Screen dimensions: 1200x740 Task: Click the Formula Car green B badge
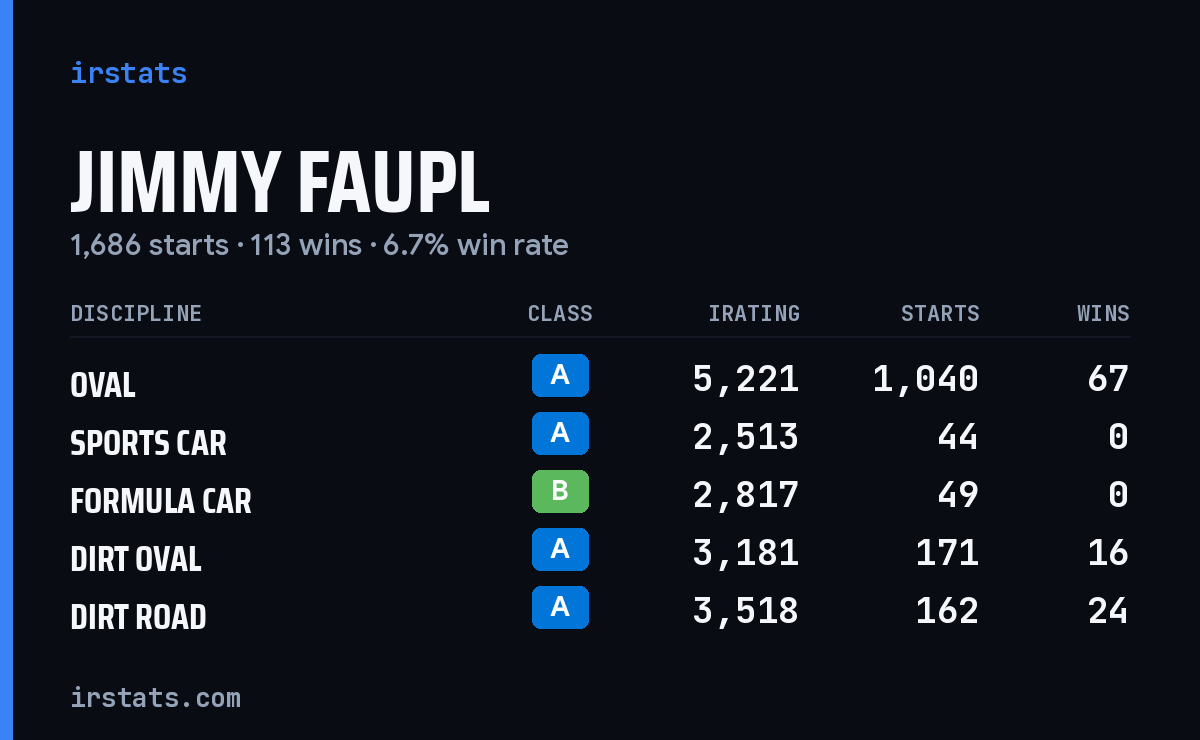click(560, 491)
